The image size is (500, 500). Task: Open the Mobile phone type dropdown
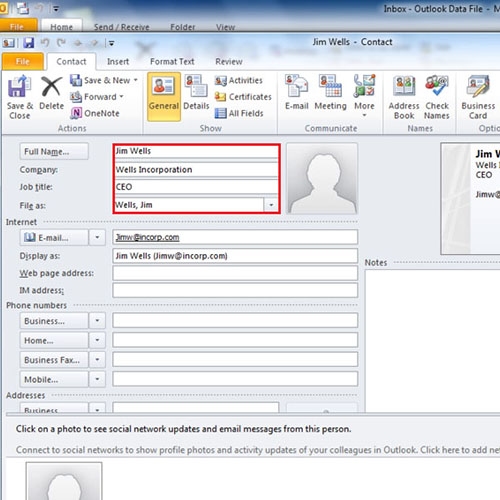point(97,379)
